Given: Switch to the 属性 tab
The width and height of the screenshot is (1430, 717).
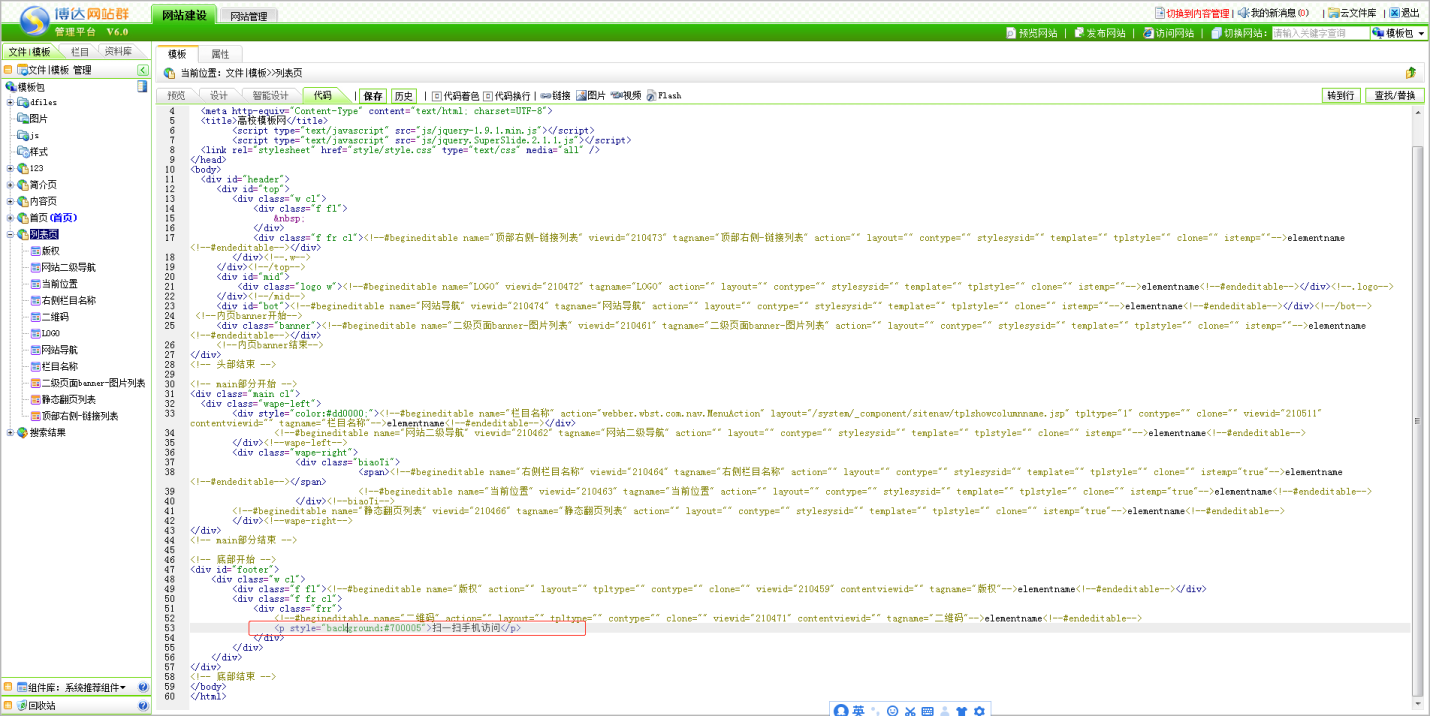Looking at the screenshot, I should click(x=220, y=54).
